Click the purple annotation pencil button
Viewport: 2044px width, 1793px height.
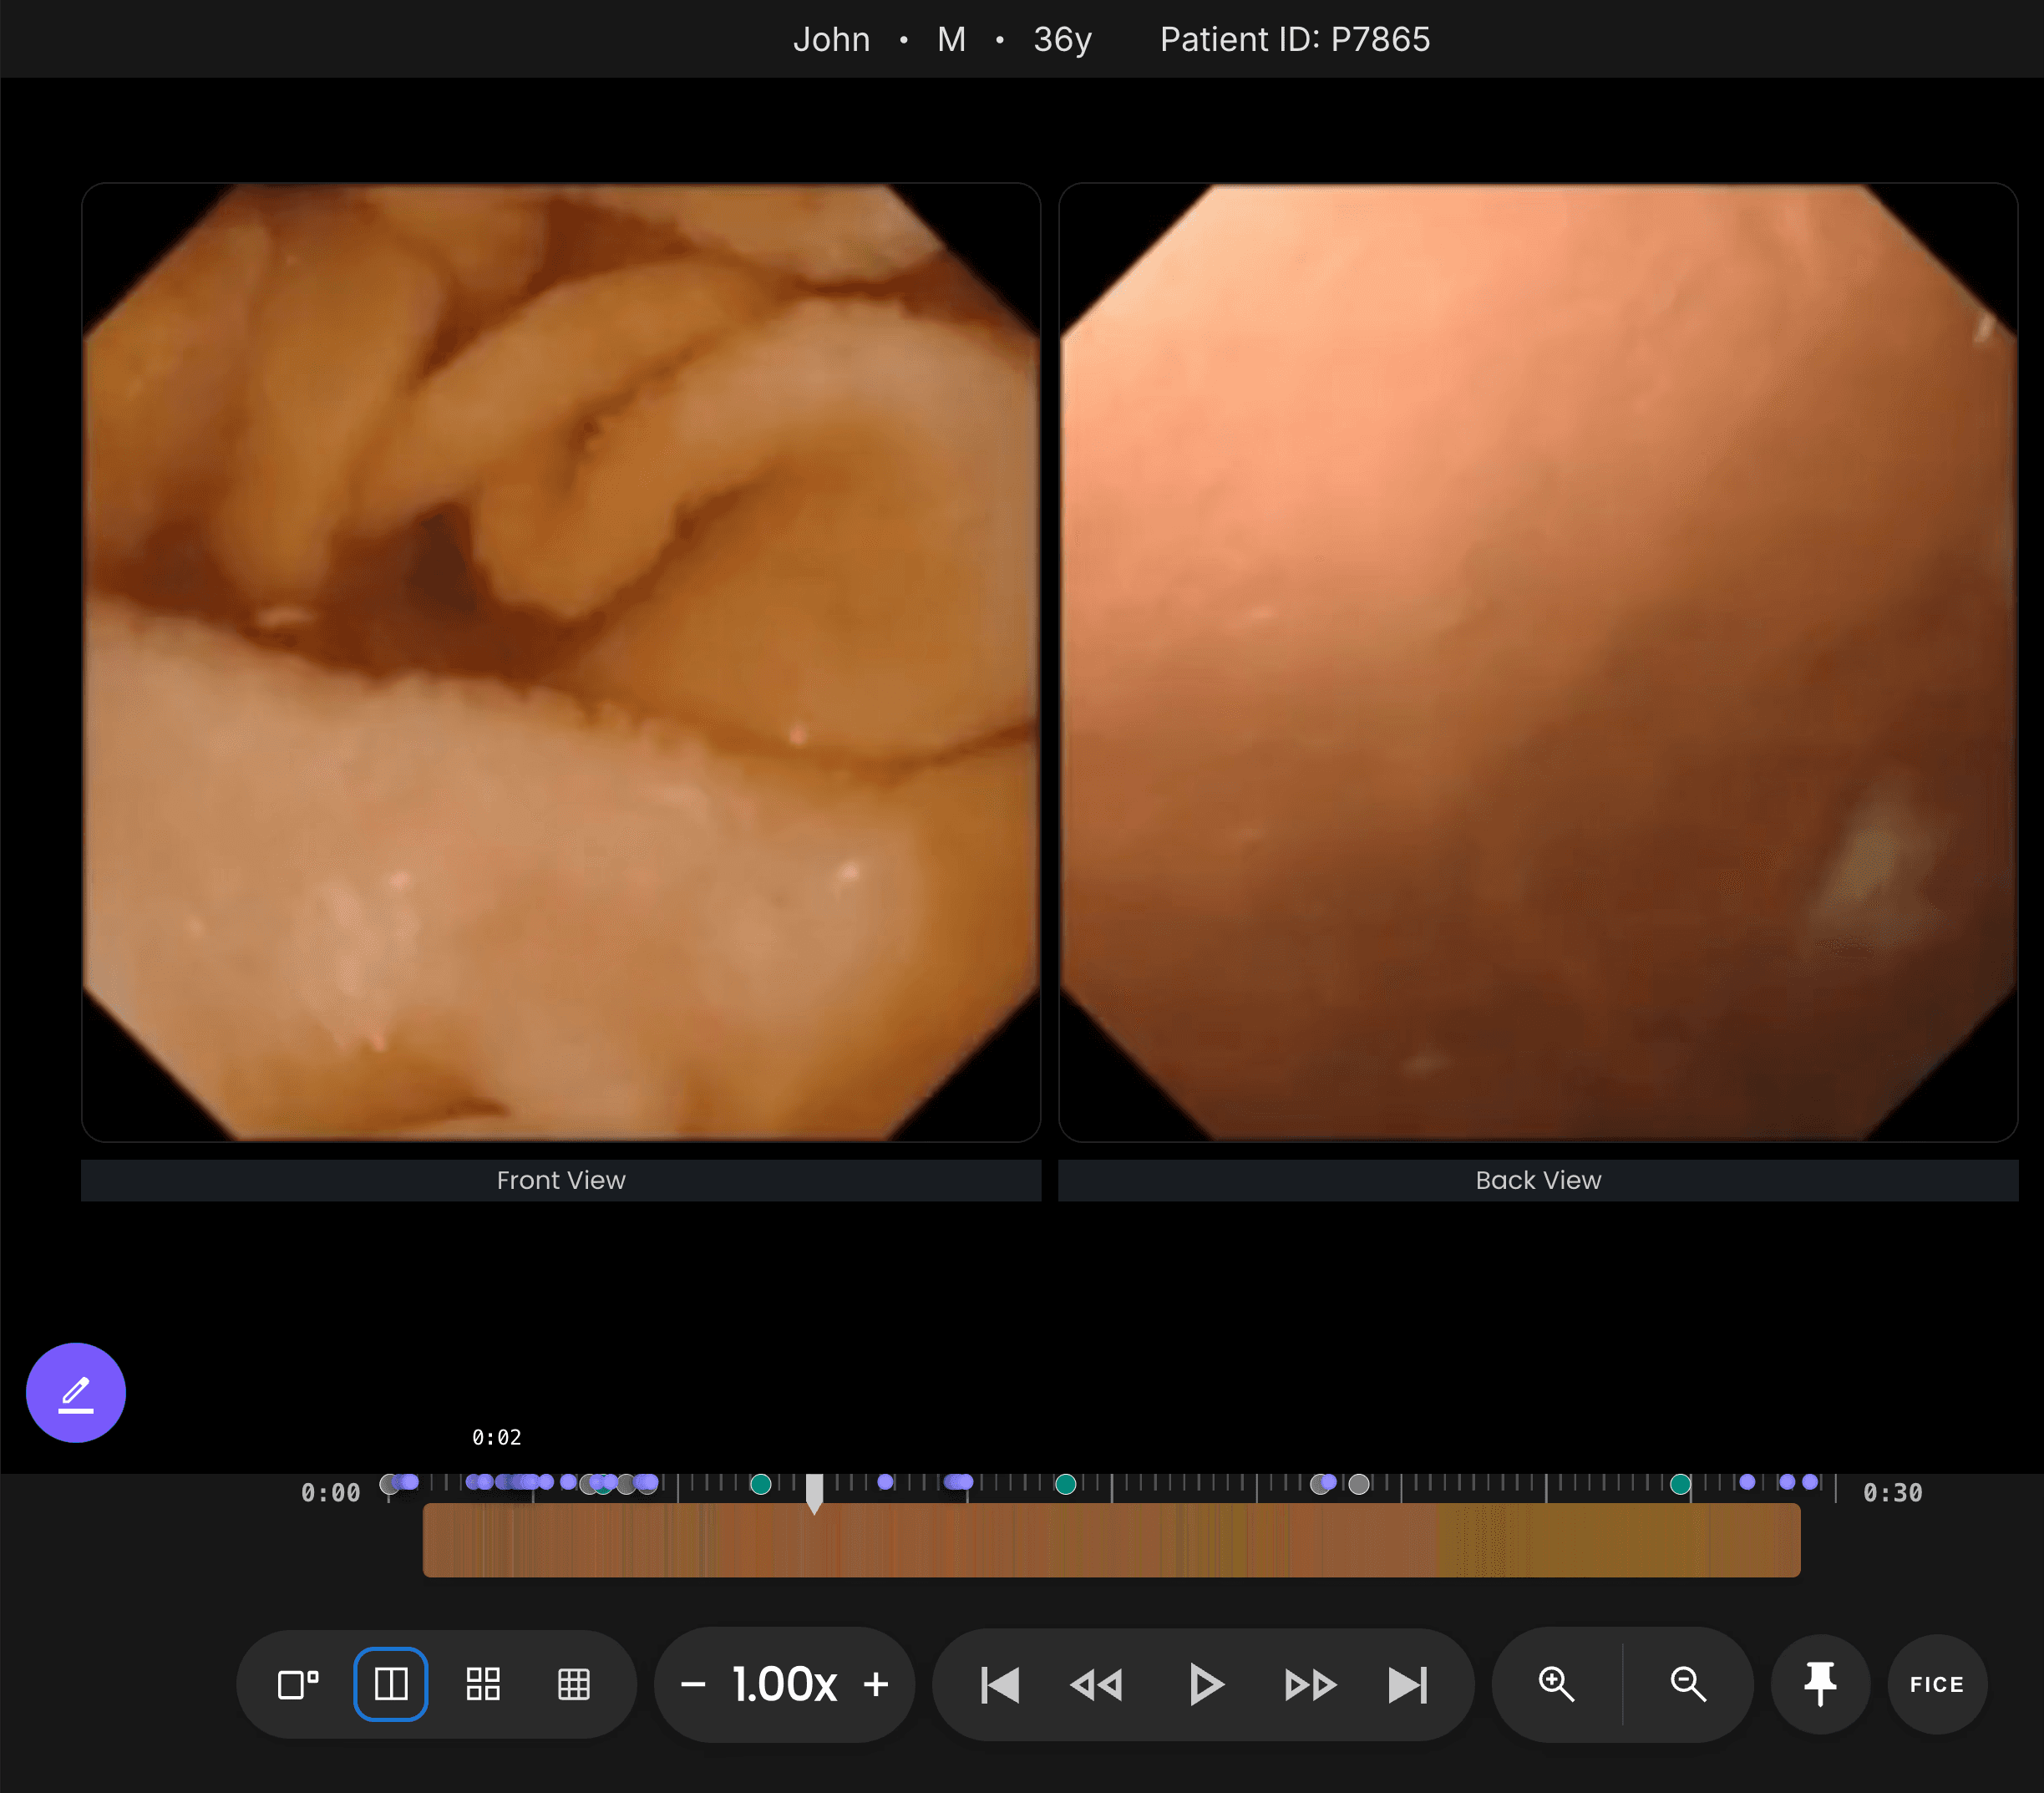coord(76,1392)
